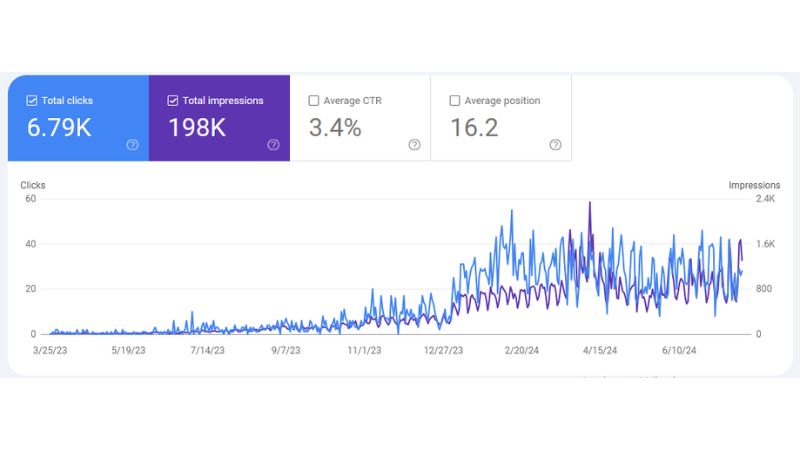Select the 6.79K total clicks value
The height and width of the screenshot is (450, 800).
pos(59,128)
